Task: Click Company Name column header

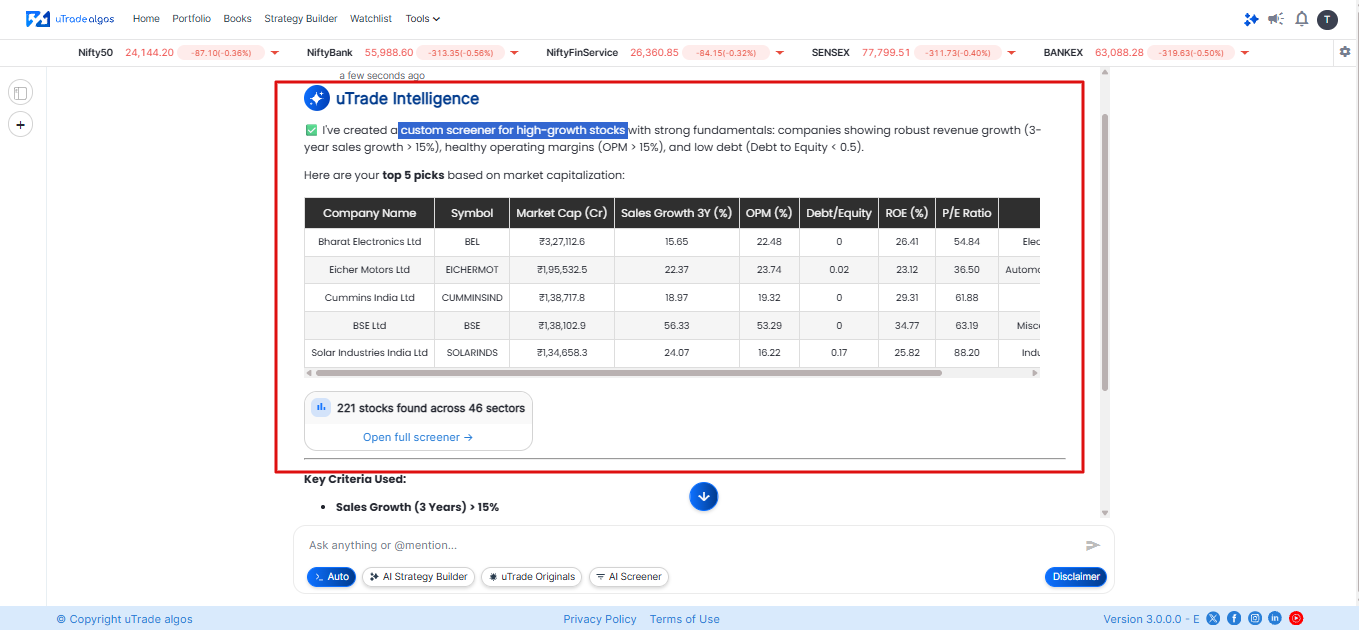Action: click(370, 213)
